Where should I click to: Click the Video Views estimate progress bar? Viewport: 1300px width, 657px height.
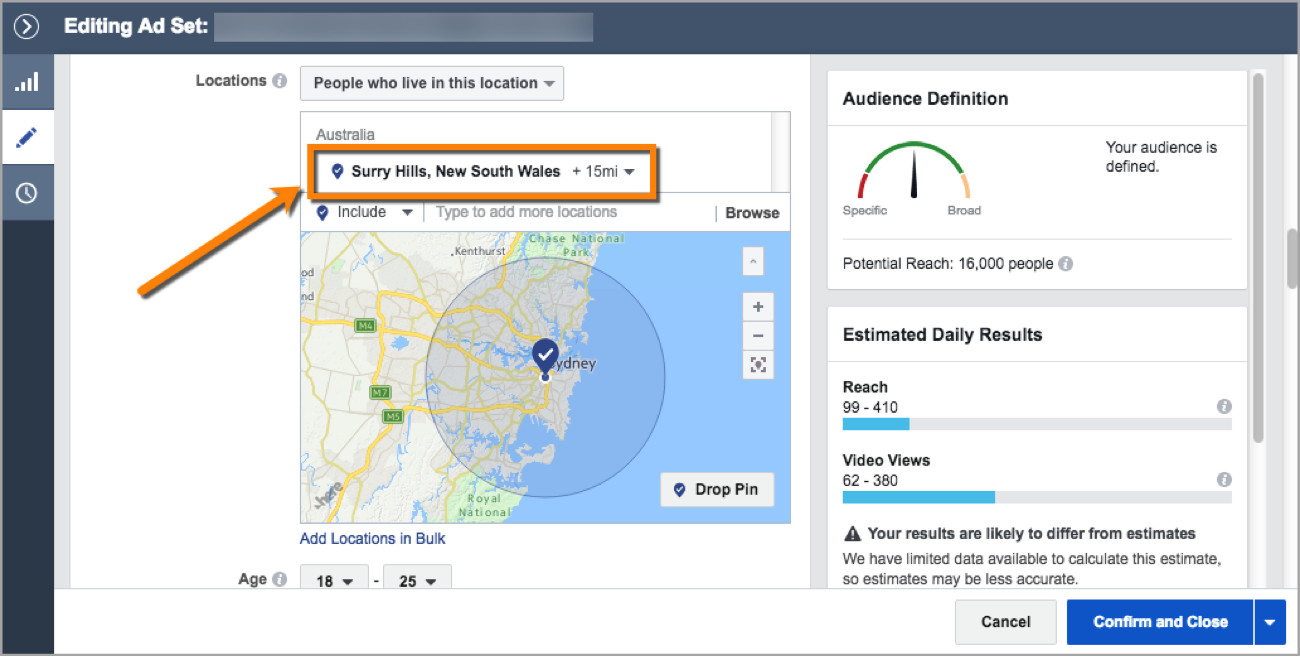[1037, 497]
